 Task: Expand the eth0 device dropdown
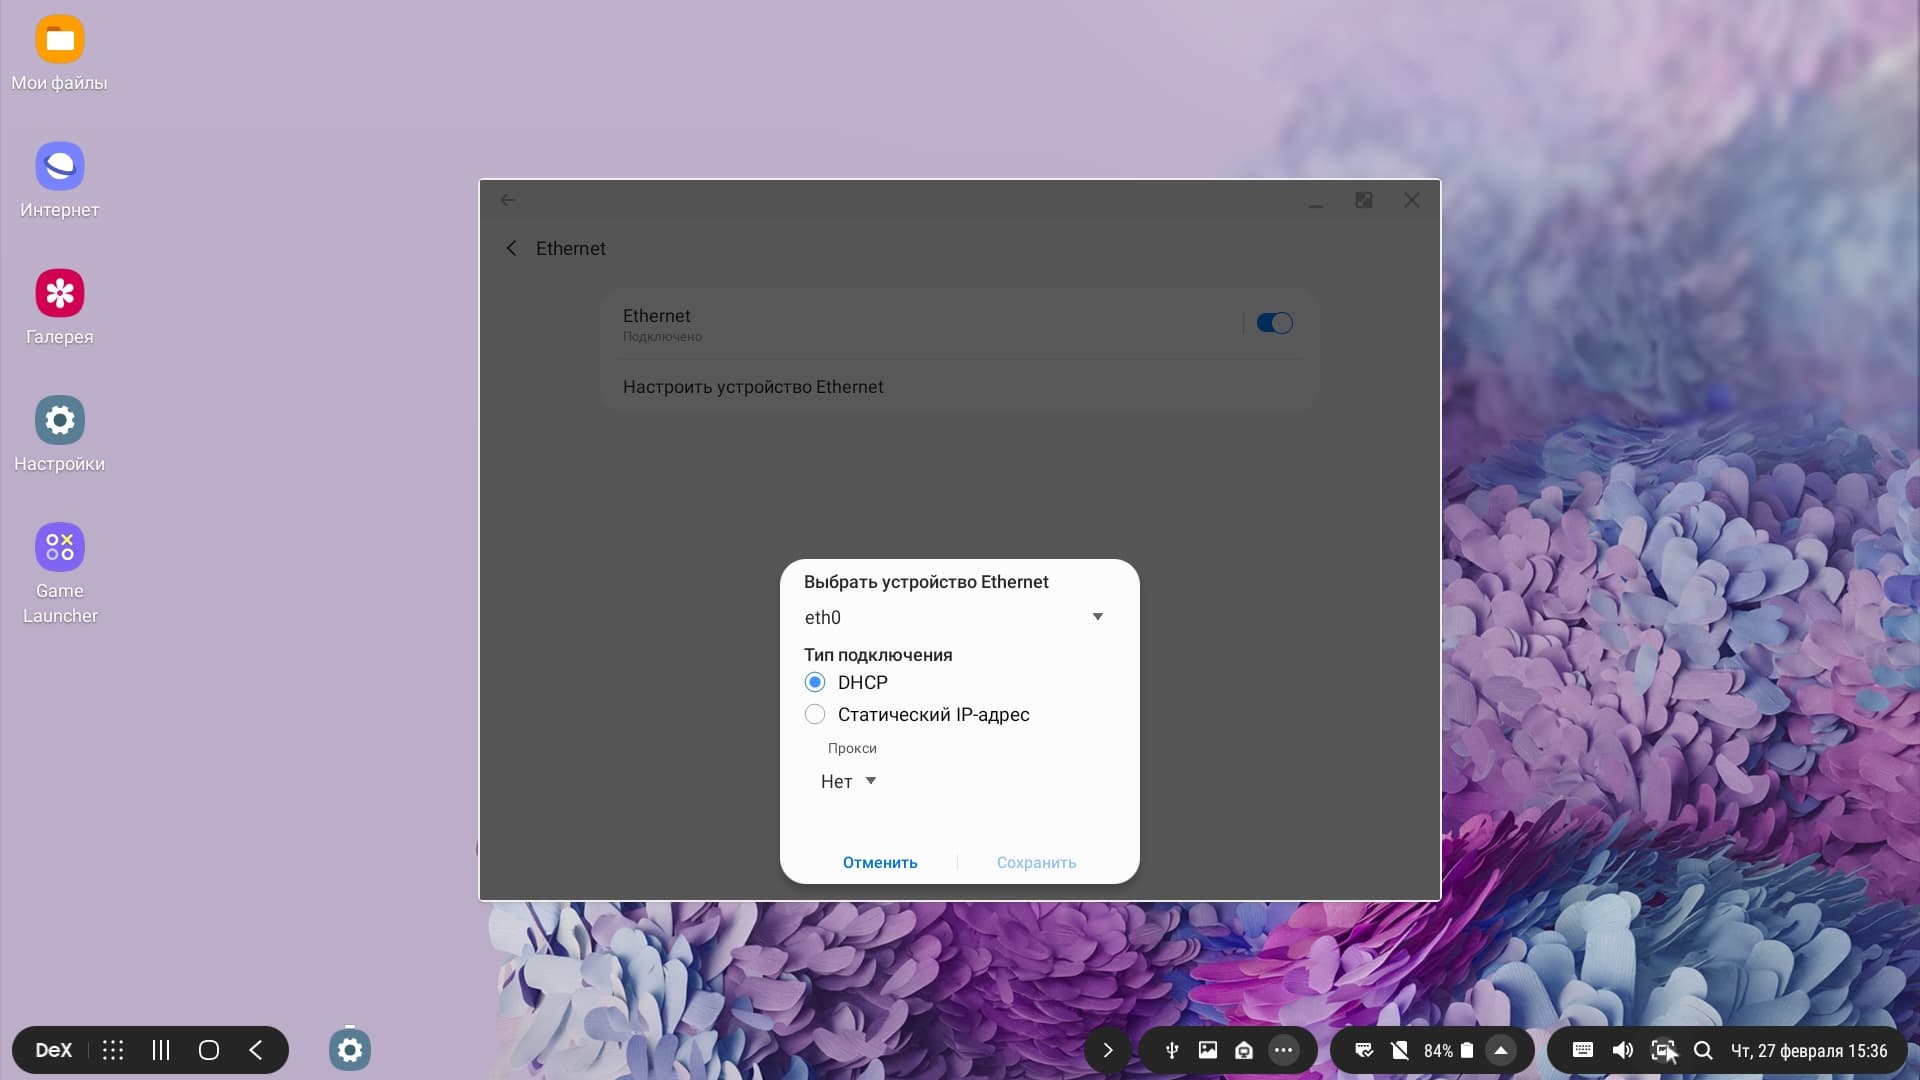coord(1097,617)
